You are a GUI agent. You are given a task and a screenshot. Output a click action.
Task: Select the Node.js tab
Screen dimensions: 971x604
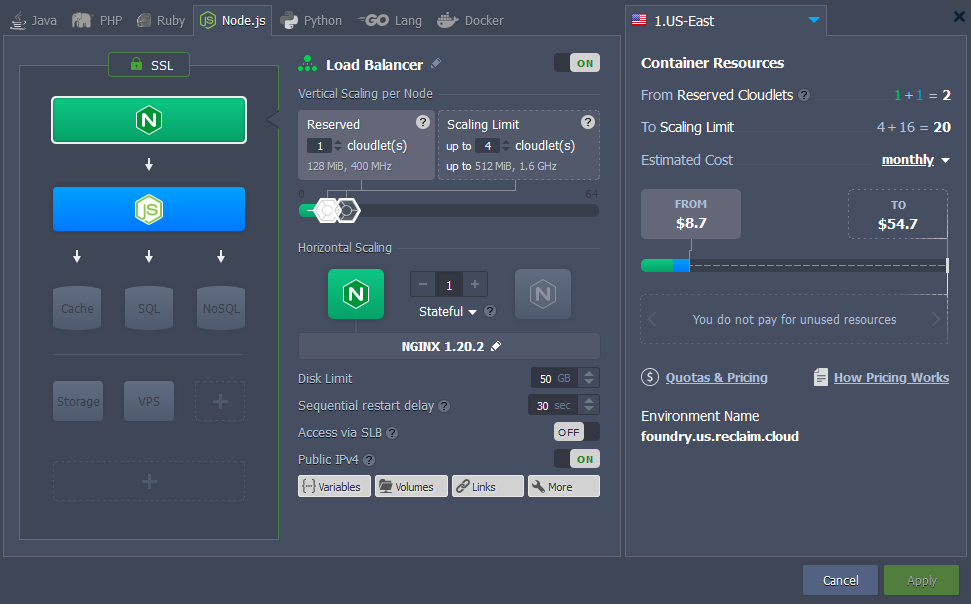233,20
